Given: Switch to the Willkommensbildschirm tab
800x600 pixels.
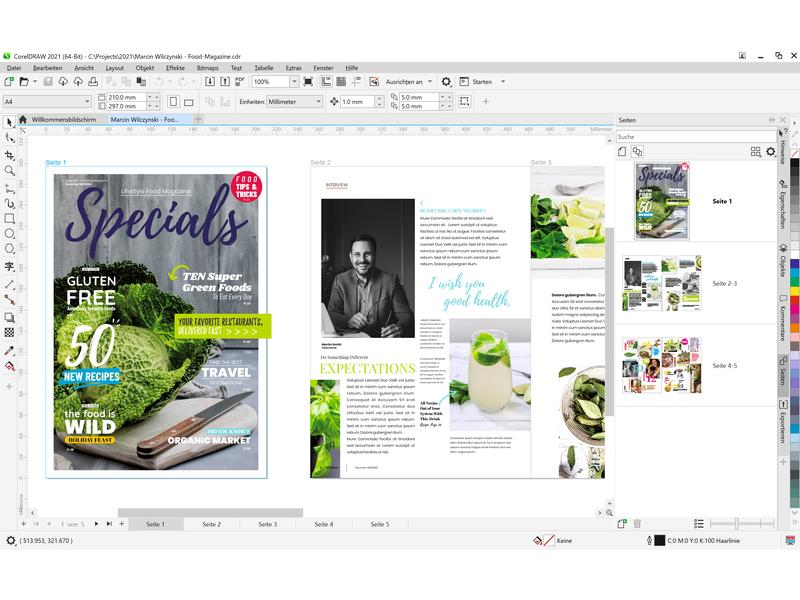Looking at the screenshot, I should click(x=64, y=119).
